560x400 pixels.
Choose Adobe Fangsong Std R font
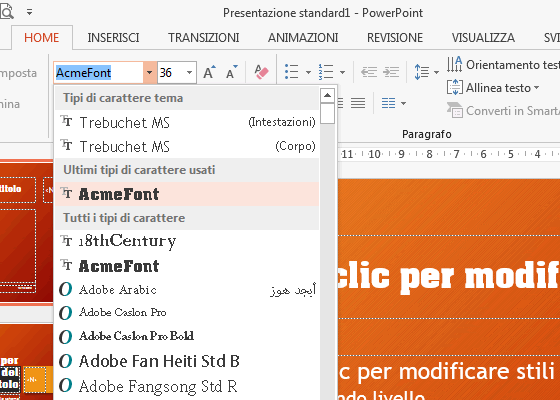(x=187, y=386)
